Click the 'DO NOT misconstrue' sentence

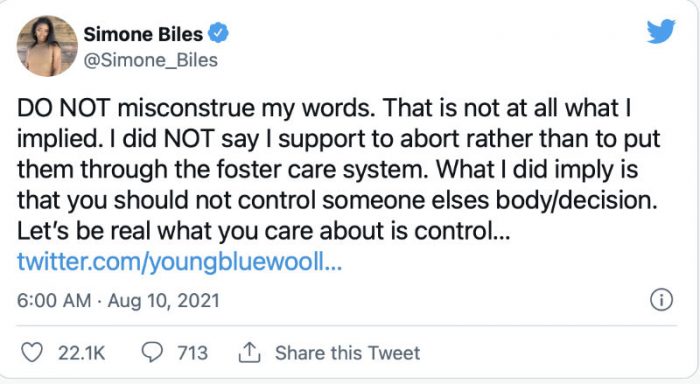(x=196, y=109)
